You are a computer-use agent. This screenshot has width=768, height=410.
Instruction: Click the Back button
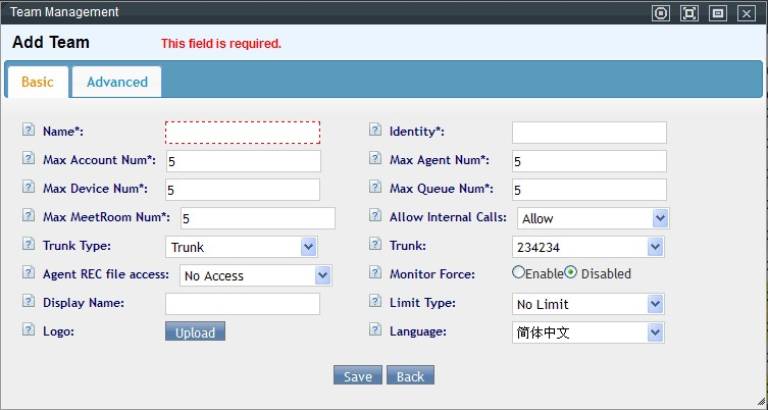pyautogui.click(x=410, y=376)
